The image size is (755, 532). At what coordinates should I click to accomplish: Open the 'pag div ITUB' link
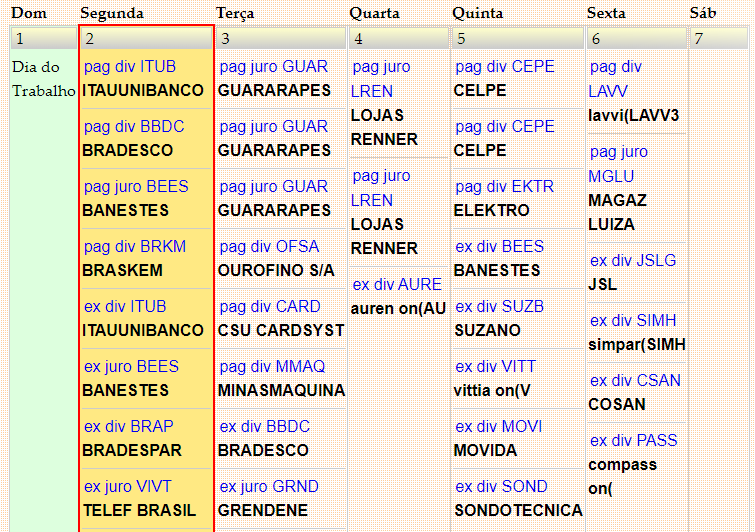point(130,66)
